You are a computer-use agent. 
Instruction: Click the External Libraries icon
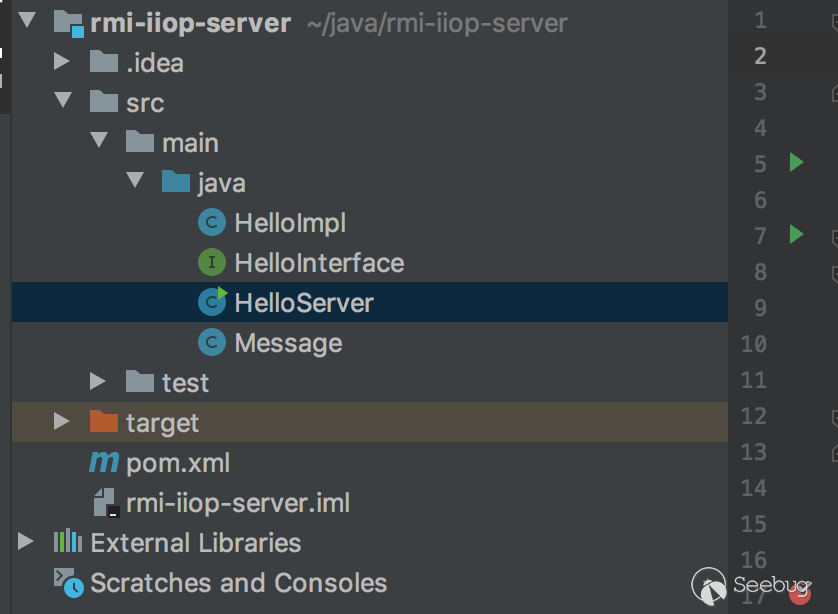[67, 543]
